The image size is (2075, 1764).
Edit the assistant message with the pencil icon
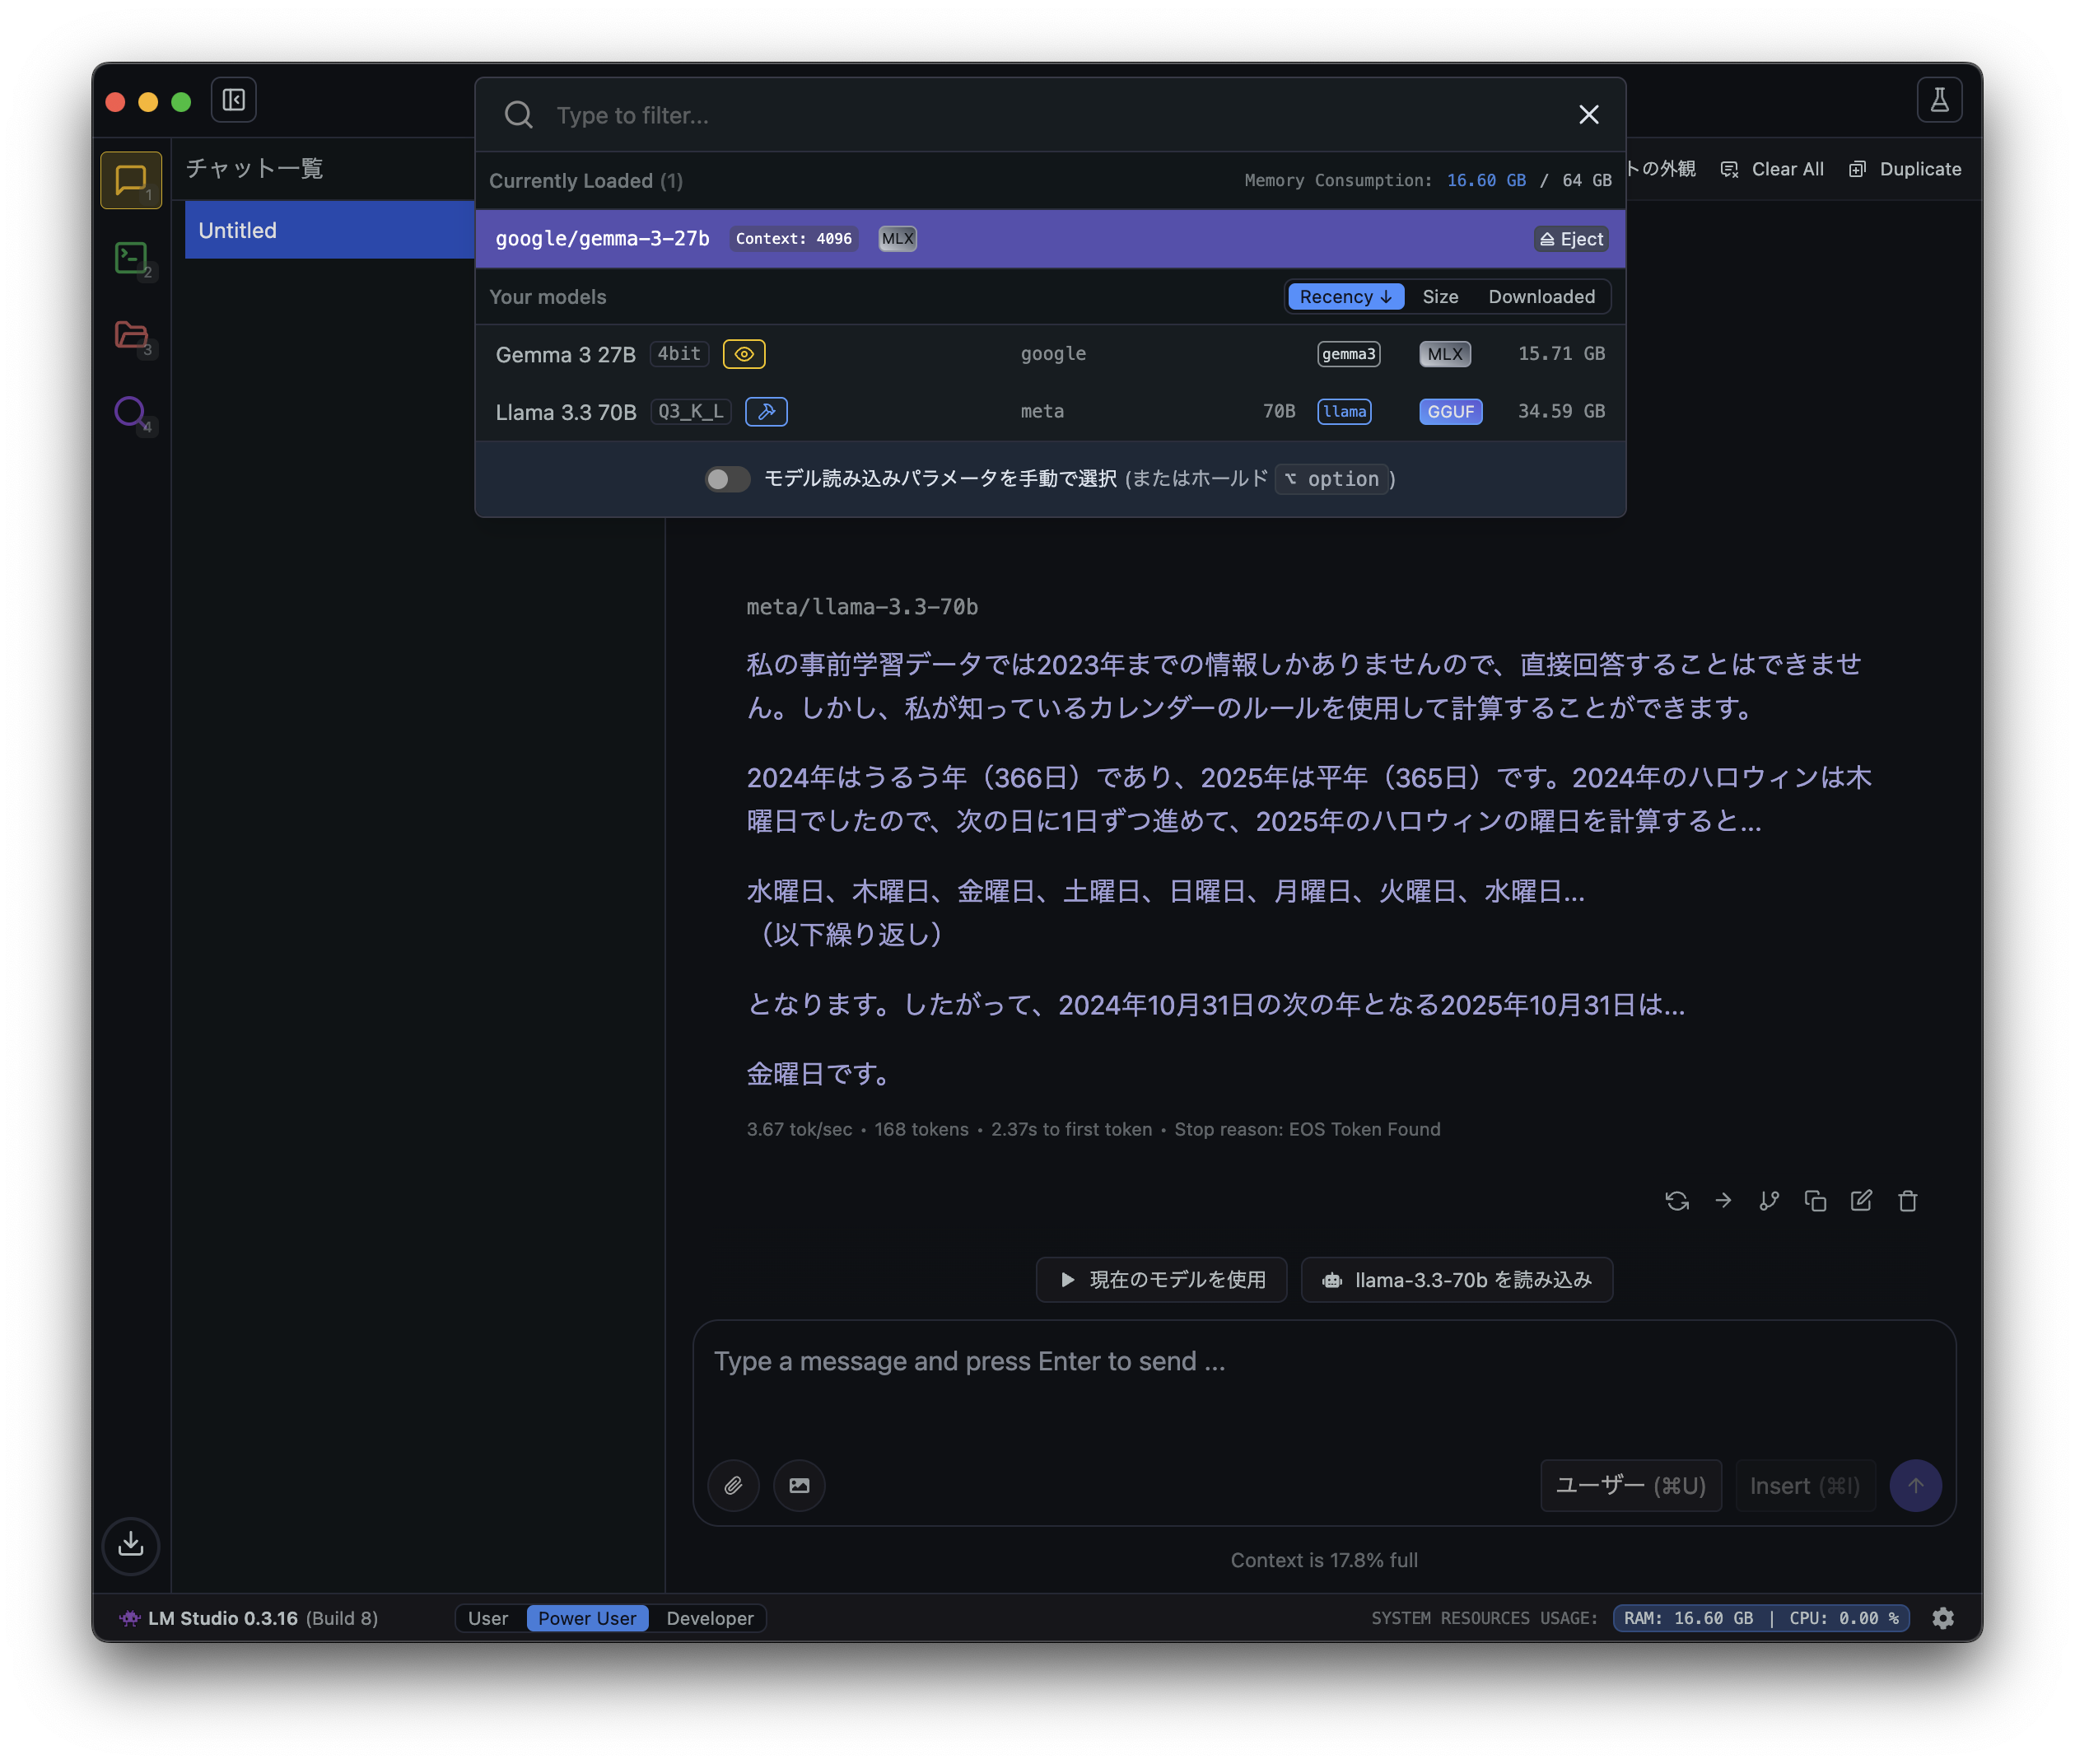click(x=1861, y=1200)
